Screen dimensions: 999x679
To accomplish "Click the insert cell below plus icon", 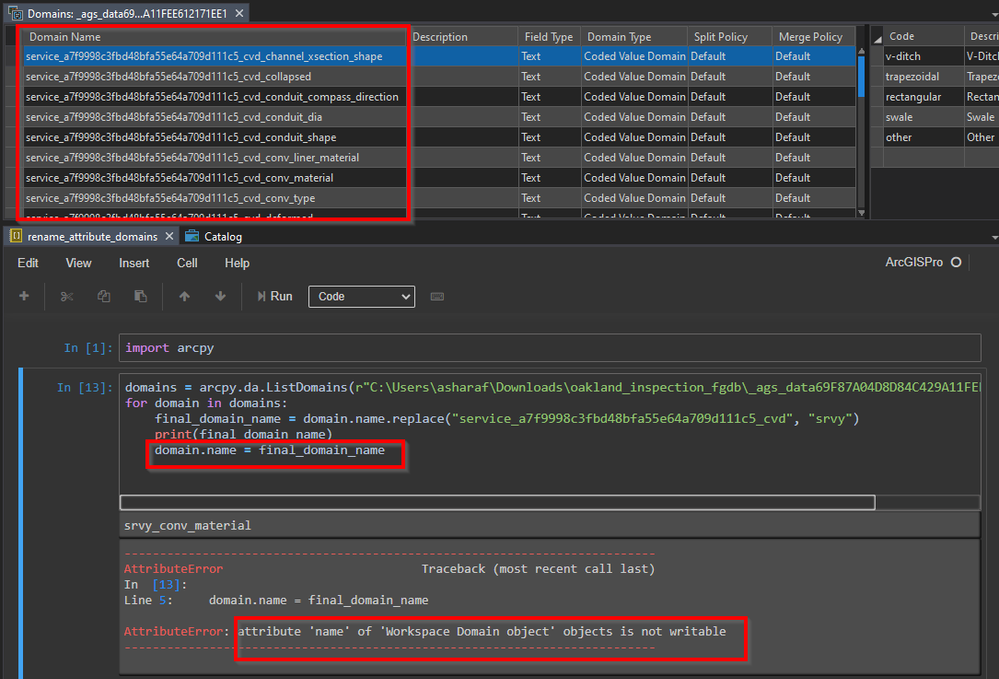I will click(x=24, y=297).
